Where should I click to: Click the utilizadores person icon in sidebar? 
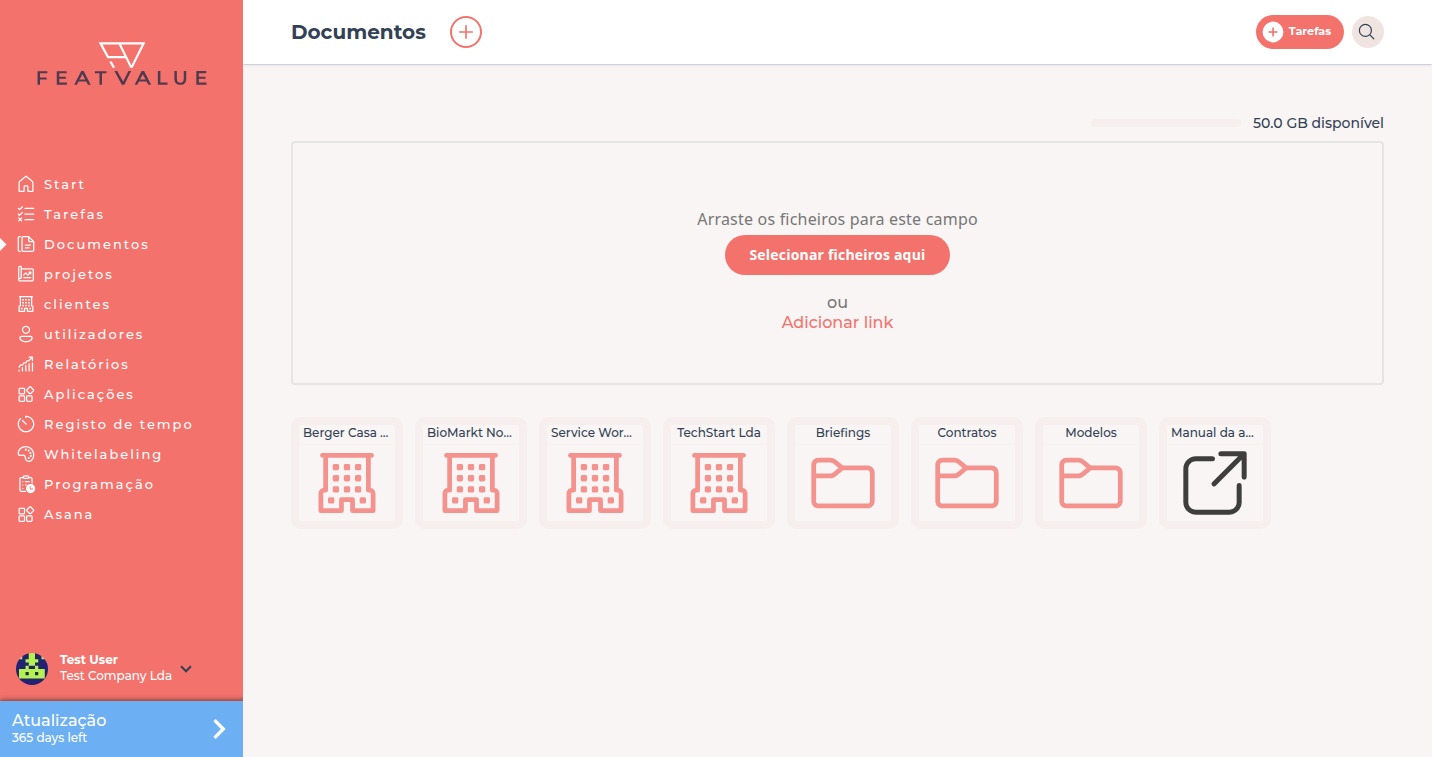pos(26,334)
